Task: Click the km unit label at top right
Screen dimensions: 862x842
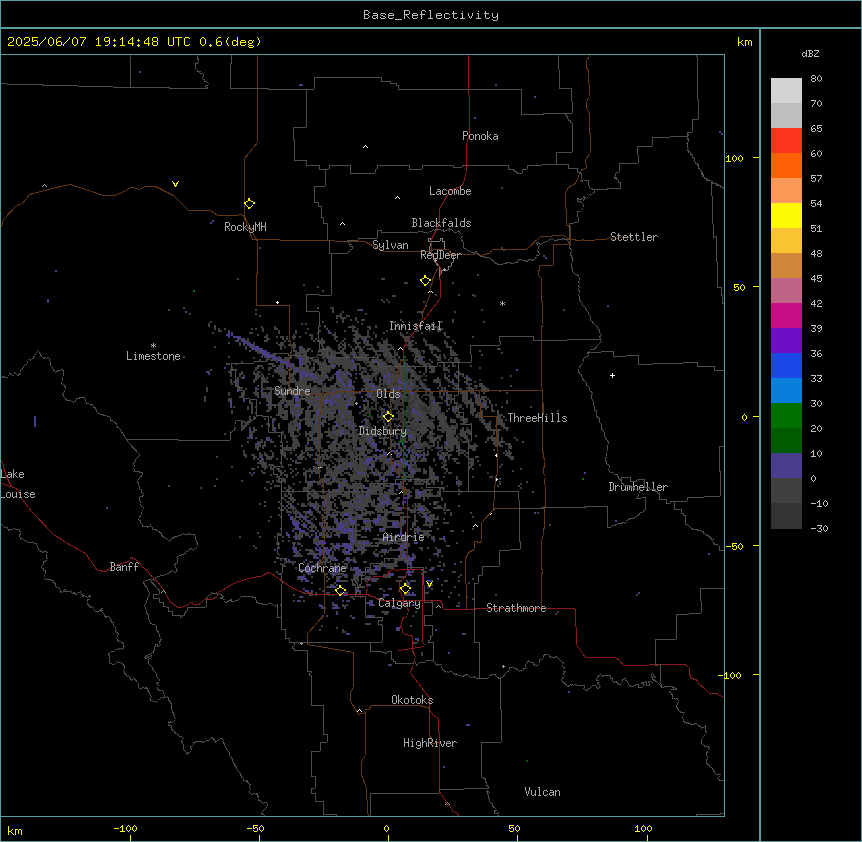Action: coord(745,42)
